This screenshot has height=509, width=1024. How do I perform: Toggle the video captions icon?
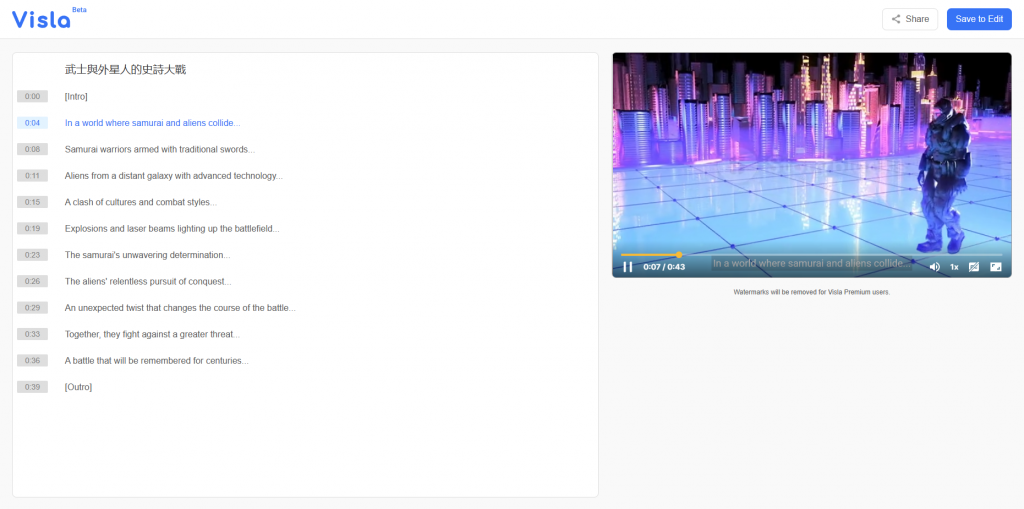tap(974, 267)
